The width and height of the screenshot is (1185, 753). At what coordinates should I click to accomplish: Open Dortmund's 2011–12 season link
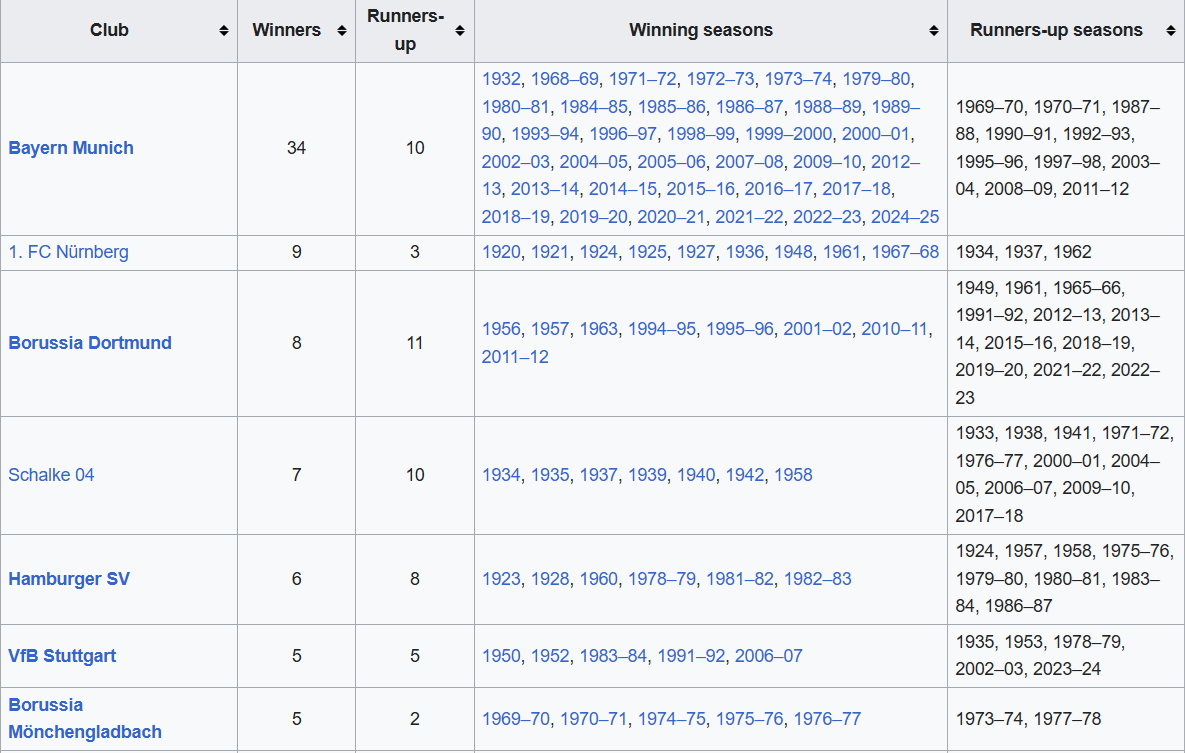coord(515,357)
